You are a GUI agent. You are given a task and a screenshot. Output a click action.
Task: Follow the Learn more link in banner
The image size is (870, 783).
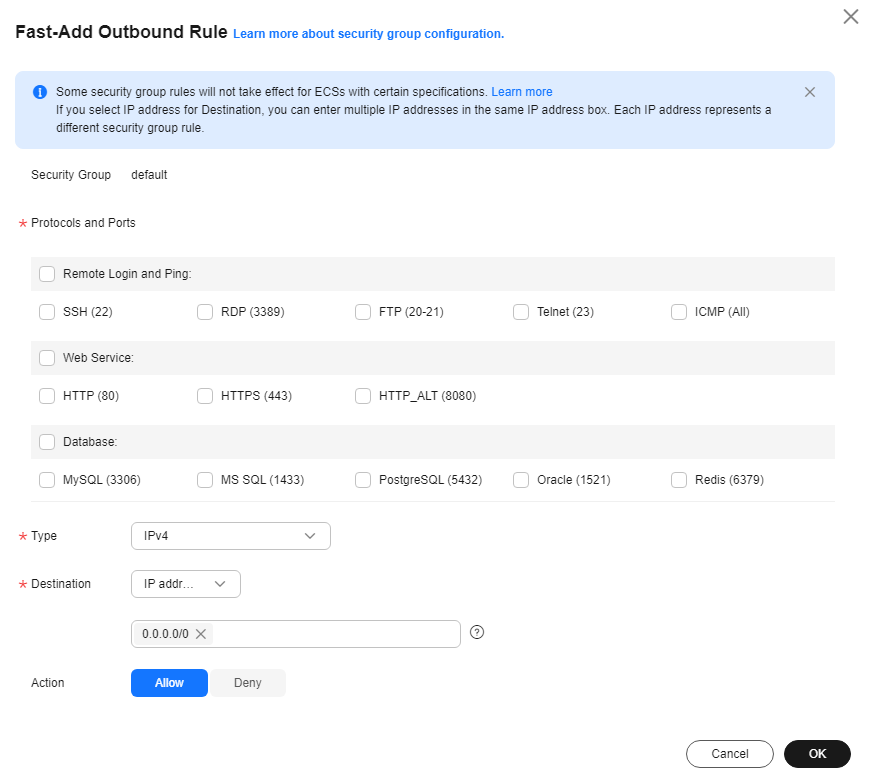[x=522, y=92]
